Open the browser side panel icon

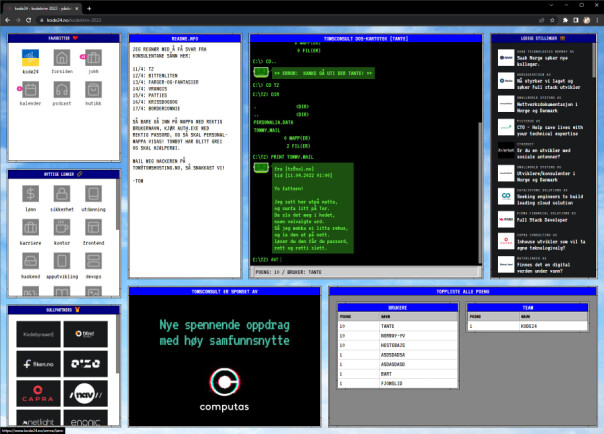(576, 20)
